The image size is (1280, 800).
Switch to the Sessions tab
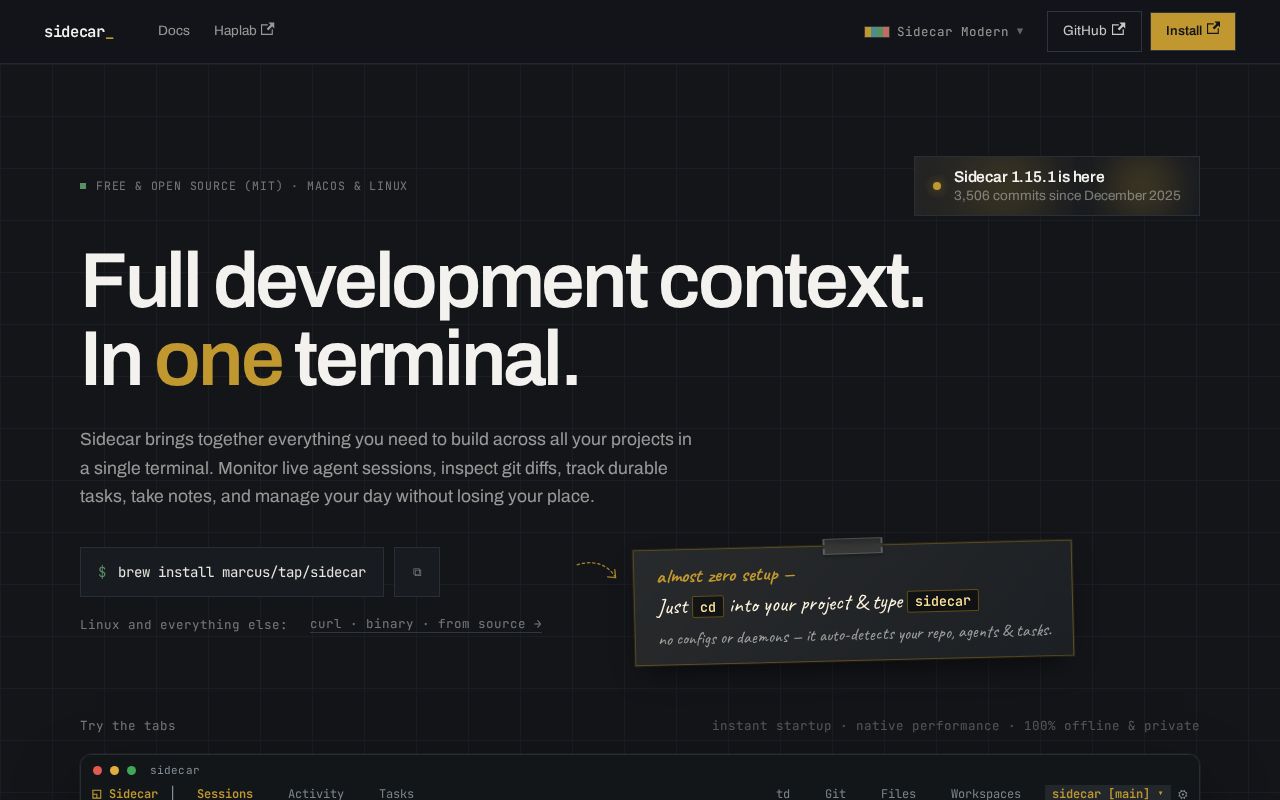pyautogui.click(x=225, y=794)
